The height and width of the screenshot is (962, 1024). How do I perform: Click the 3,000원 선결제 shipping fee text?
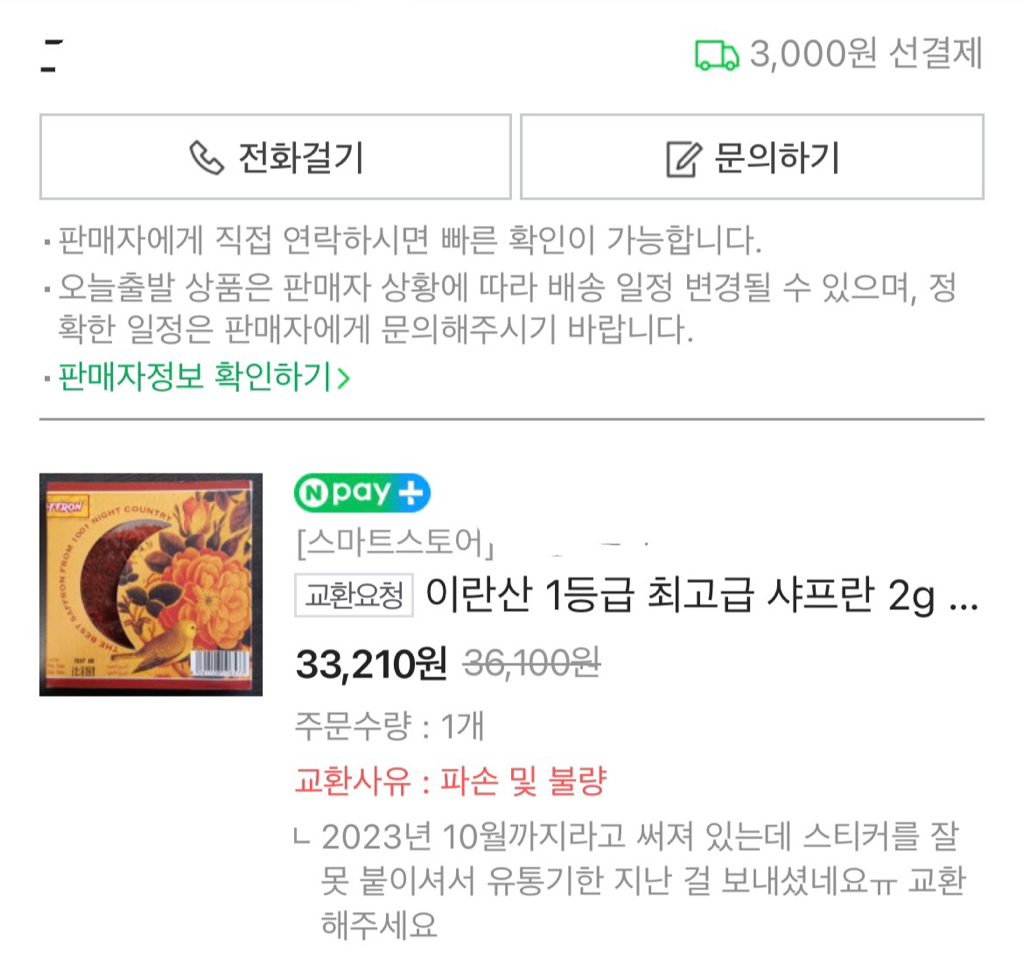[x=866, y=54]
